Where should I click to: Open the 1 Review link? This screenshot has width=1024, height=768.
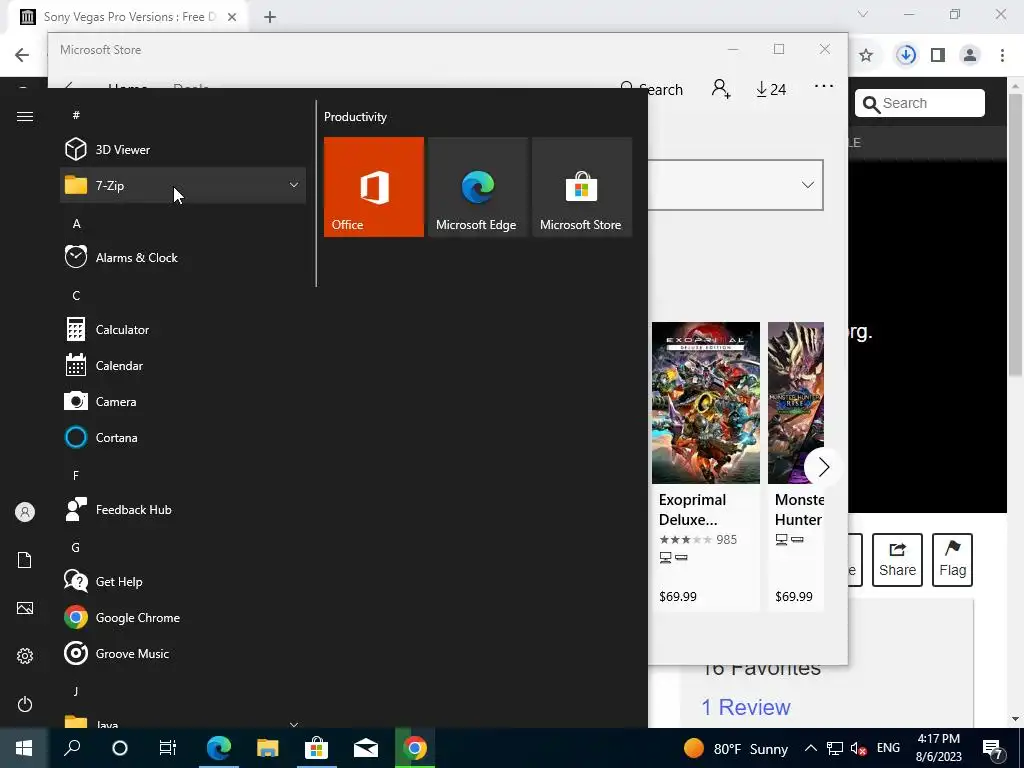(746, 707)
